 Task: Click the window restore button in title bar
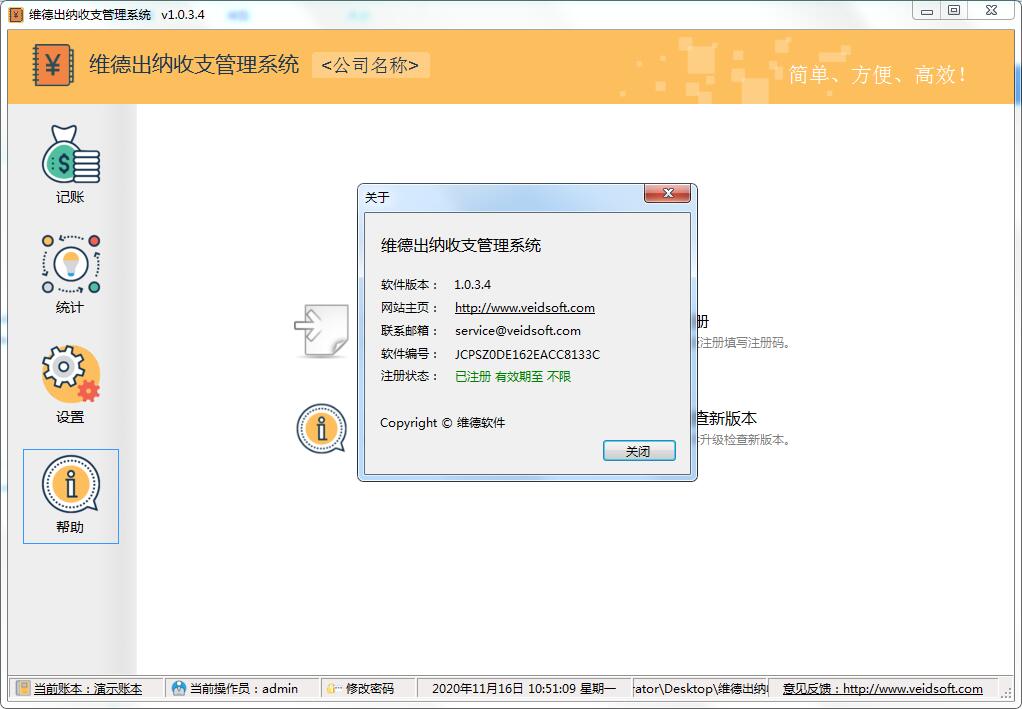point(954,10)
